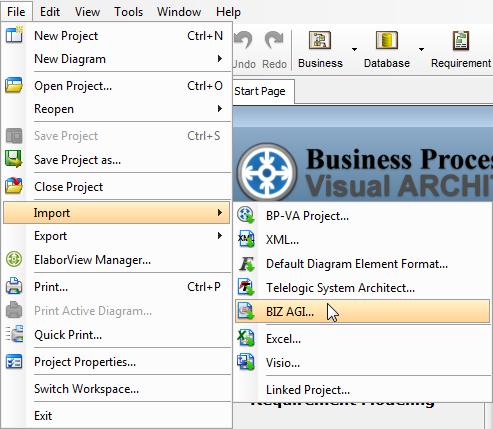This screenshot has height=429, width=493.
Task: Click the greyed Save Project icon
Action: pos(14,136)
